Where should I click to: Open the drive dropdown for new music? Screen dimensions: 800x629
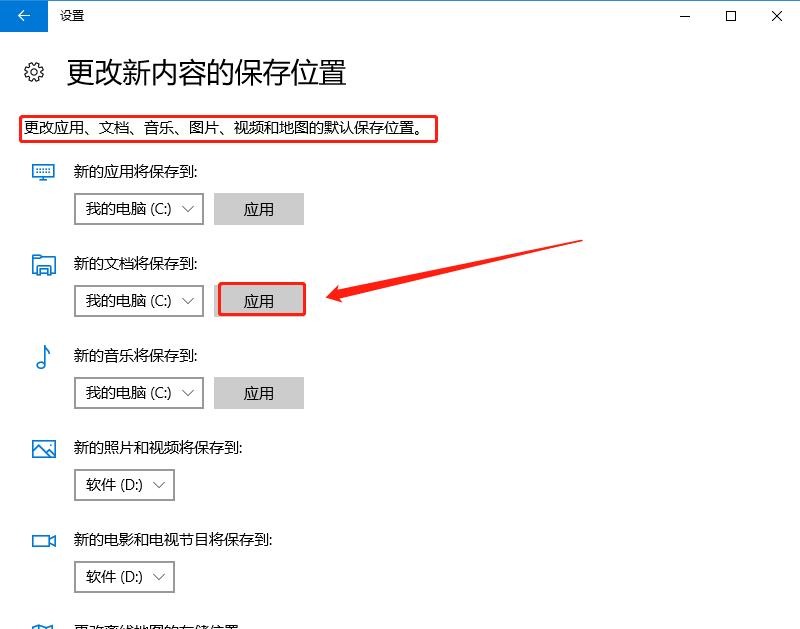pyautogui.click(x=138, y=393)
